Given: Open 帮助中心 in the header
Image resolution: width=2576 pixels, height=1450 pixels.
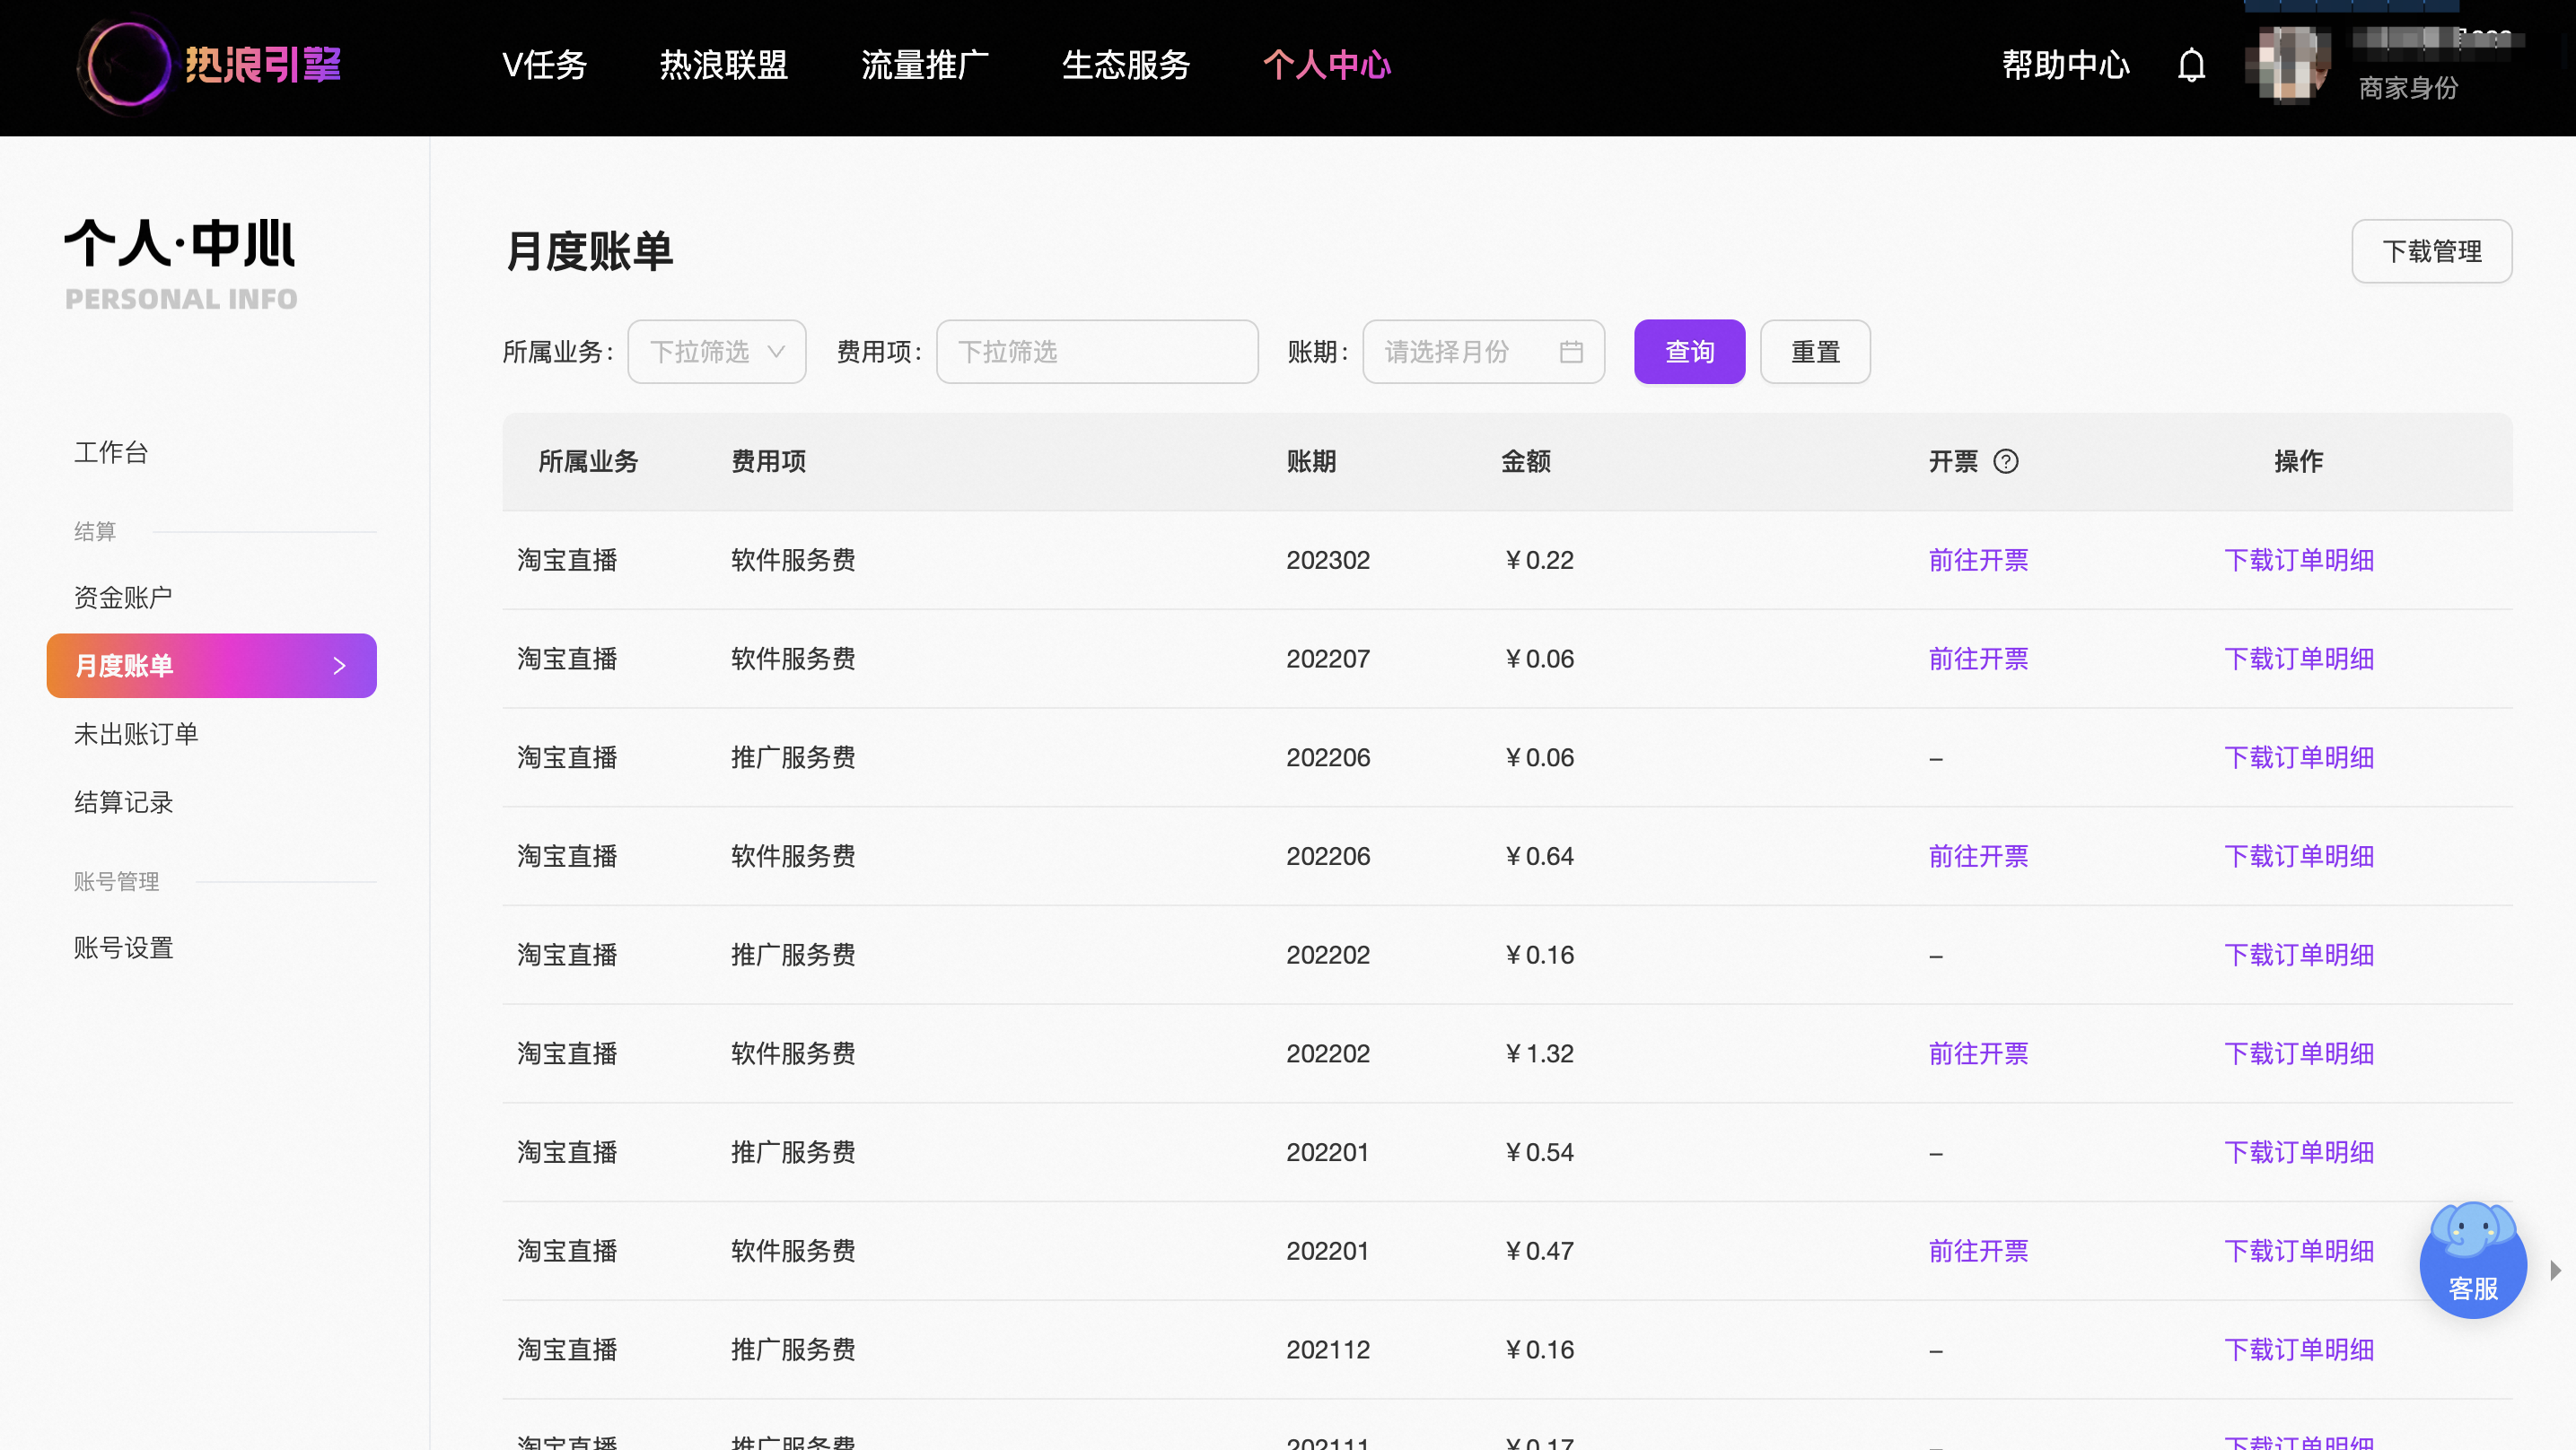Looking at the screenshot, I should (2065, 65).
